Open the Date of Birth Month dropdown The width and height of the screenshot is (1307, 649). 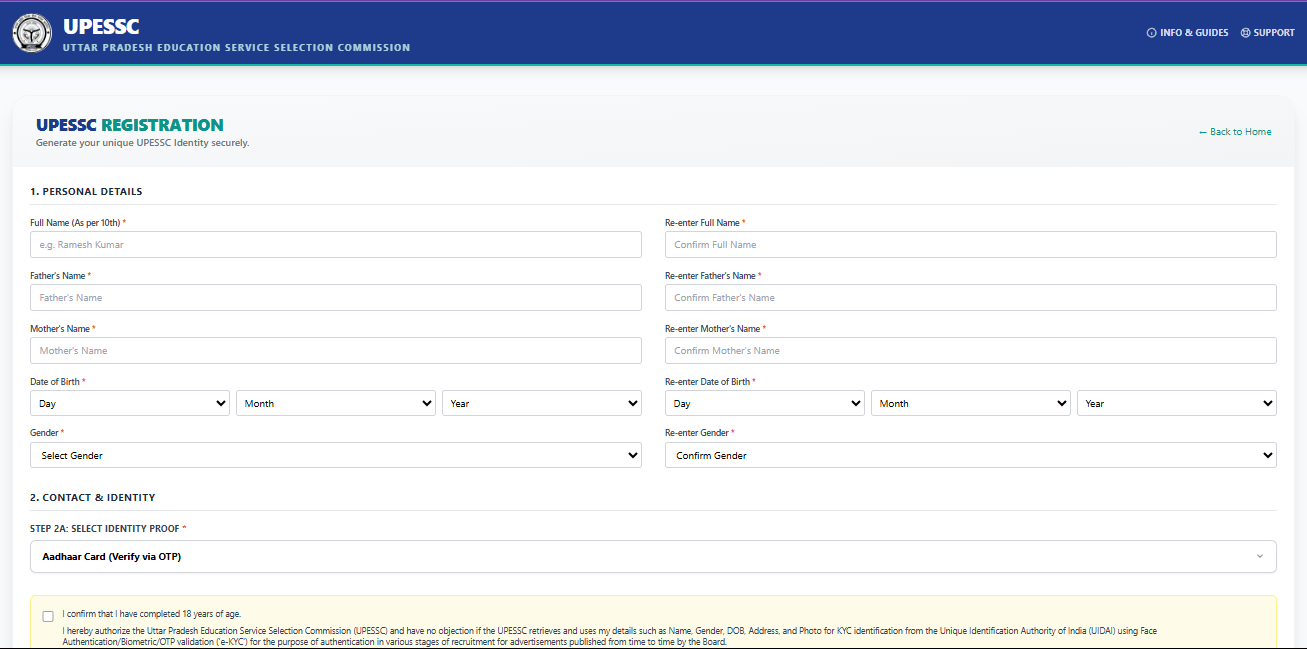pos(336,403)
